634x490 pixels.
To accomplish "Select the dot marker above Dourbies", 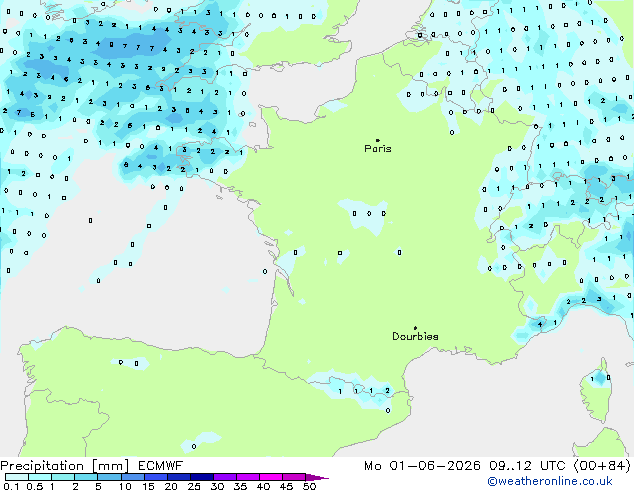I will pyautogui.click(x=415, y=328).
